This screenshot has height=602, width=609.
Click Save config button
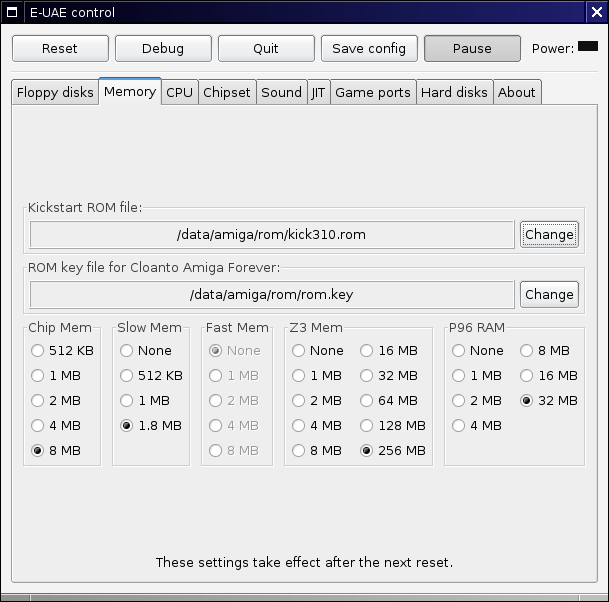pyautogui.click(x=369, y=48)
